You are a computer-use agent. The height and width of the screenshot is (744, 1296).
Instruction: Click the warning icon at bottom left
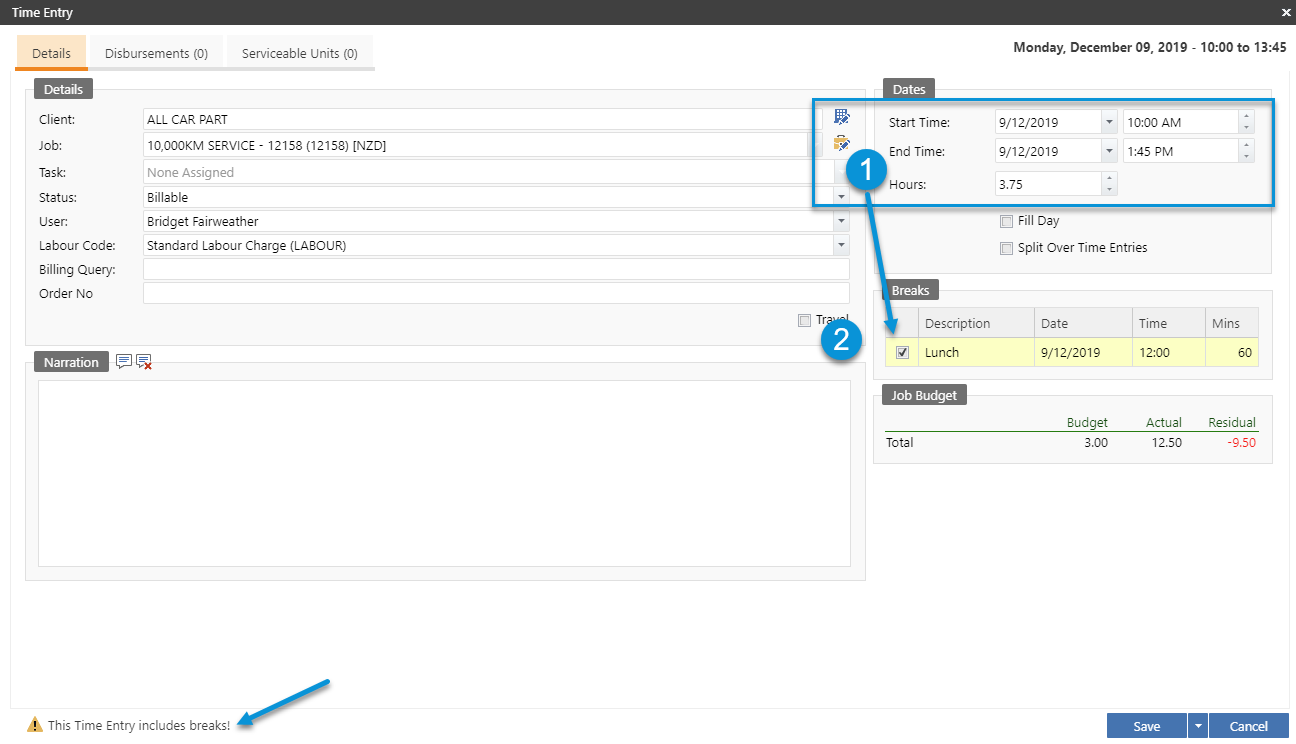(x=35, y=724)
